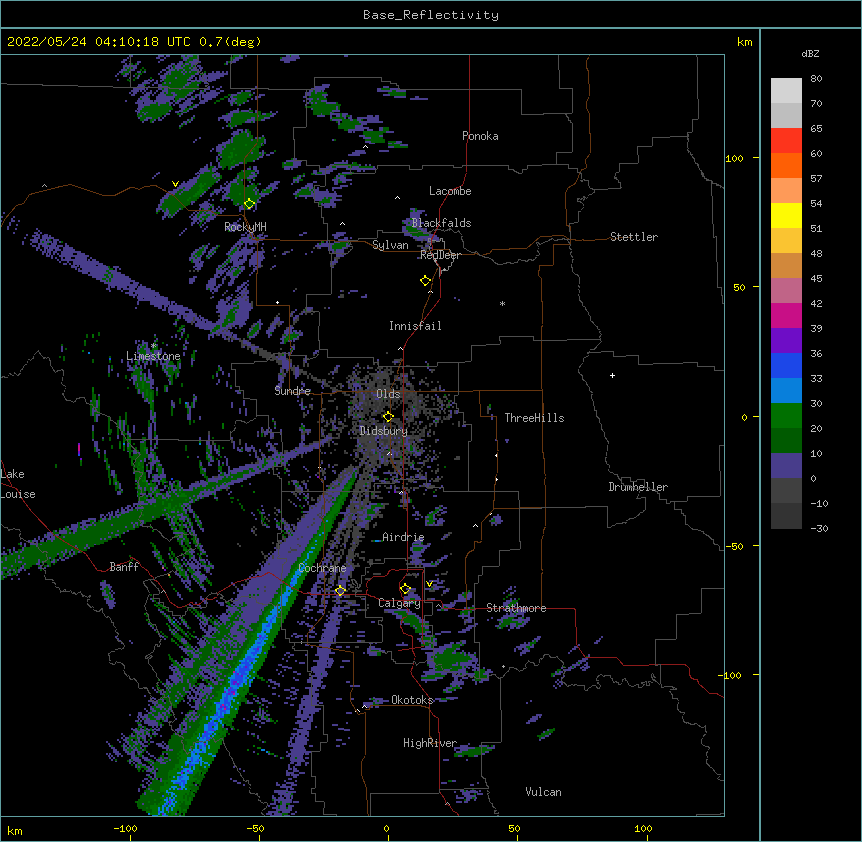The width and height of the screenshot is (862, 842).
Task: Click white plus marker east of map
Action: pos(612,375)
